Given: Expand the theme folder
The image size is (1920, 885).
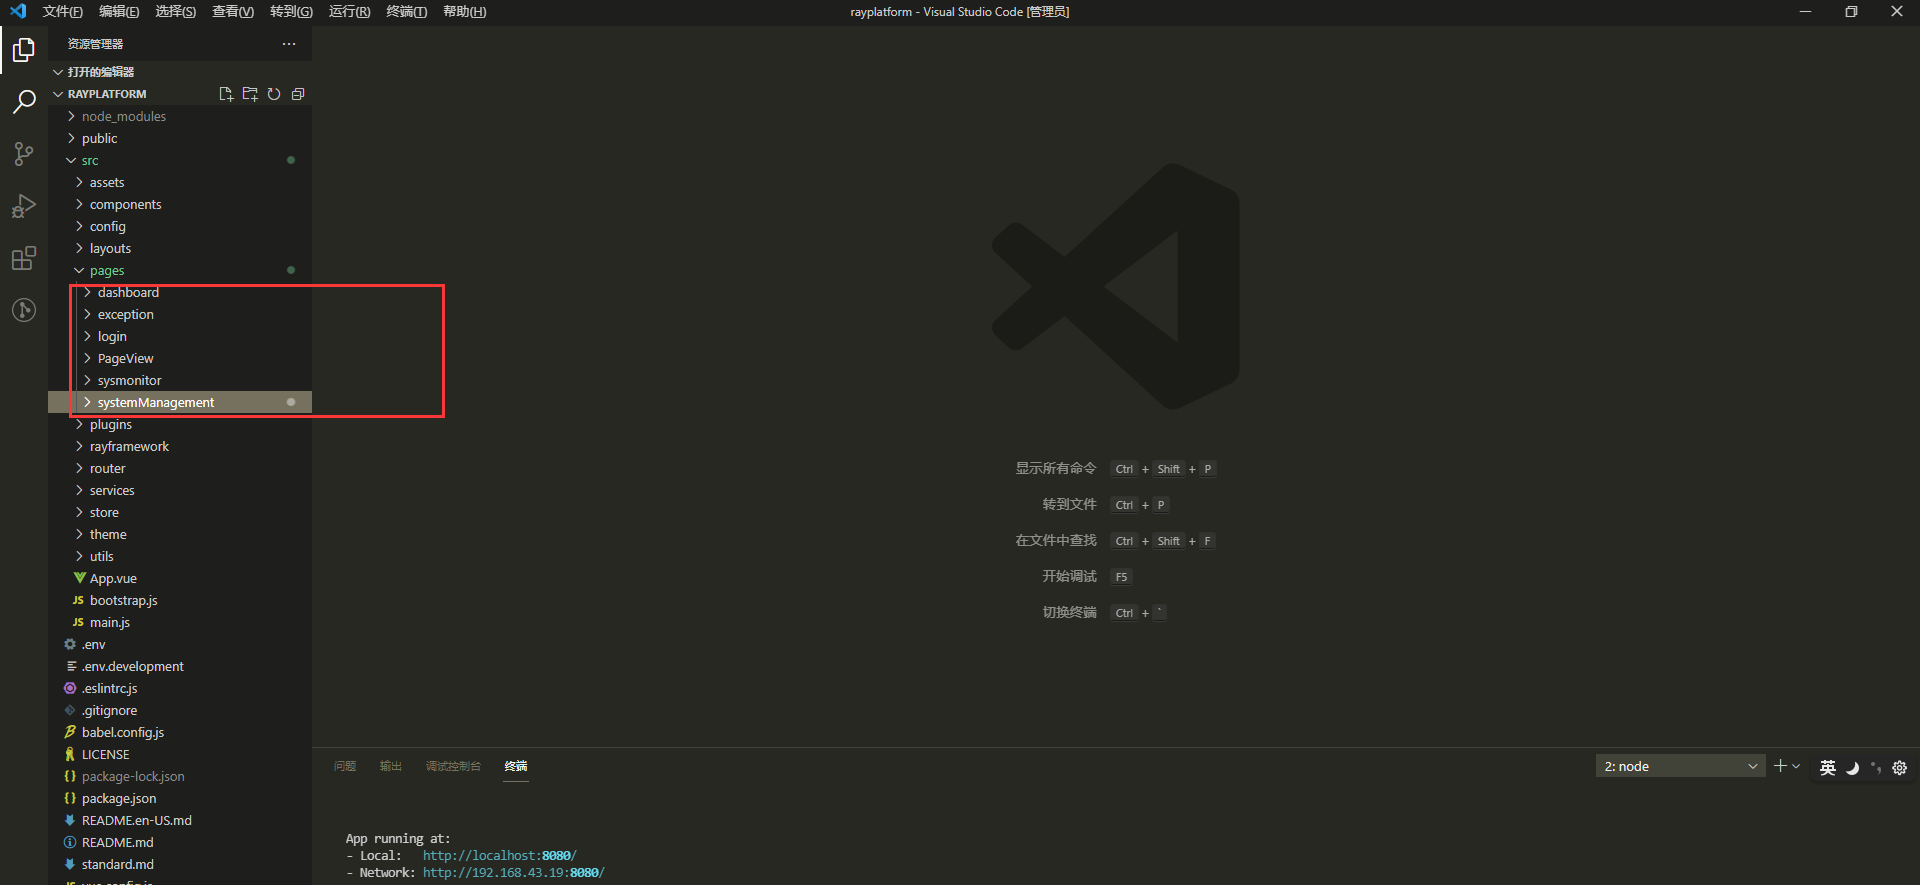Looking at the screenshot, I should tap(180, 534).
